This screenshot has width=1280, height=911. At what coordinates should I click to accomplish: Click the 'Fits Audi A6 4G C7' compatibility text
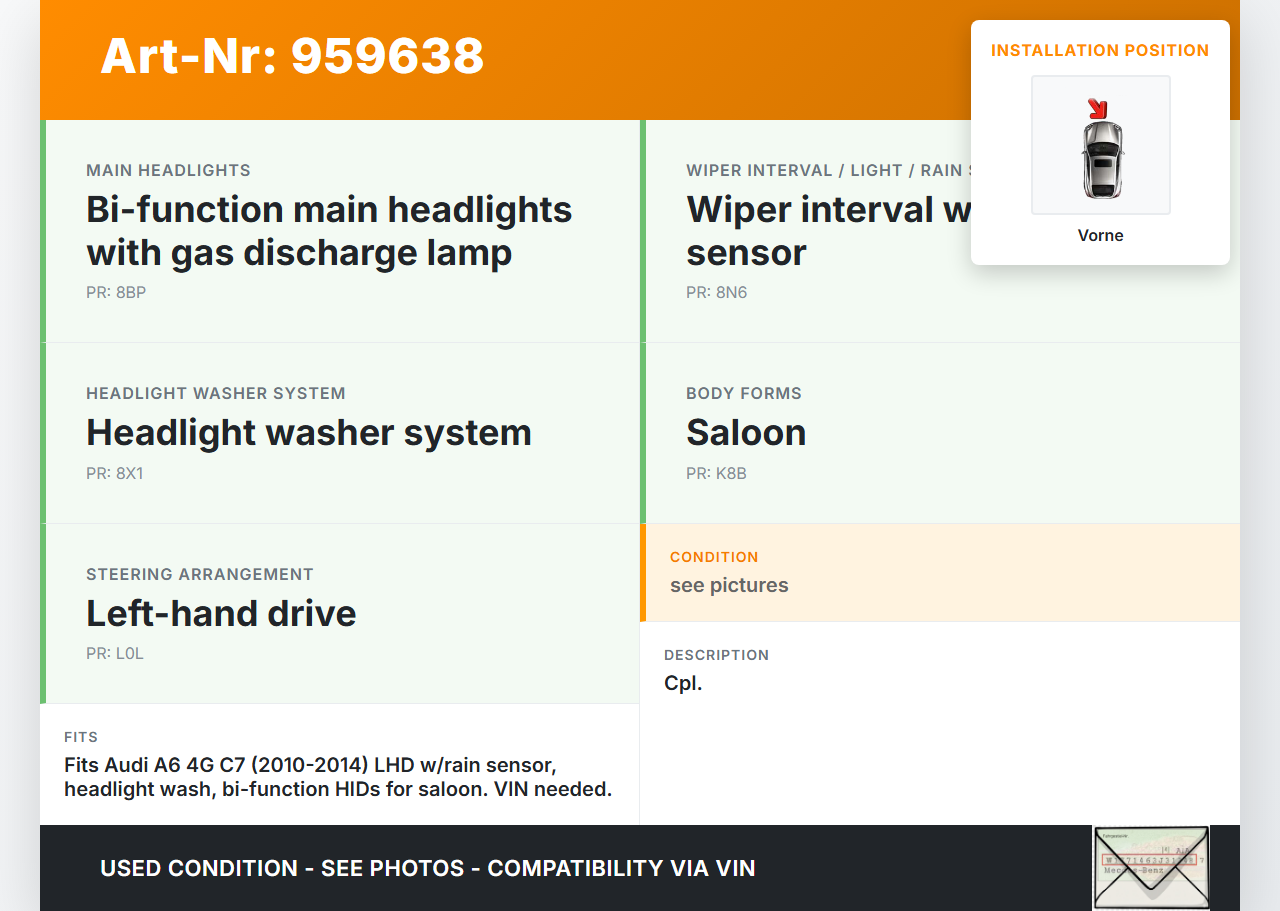pyautogui.click(x=337, y=777)
